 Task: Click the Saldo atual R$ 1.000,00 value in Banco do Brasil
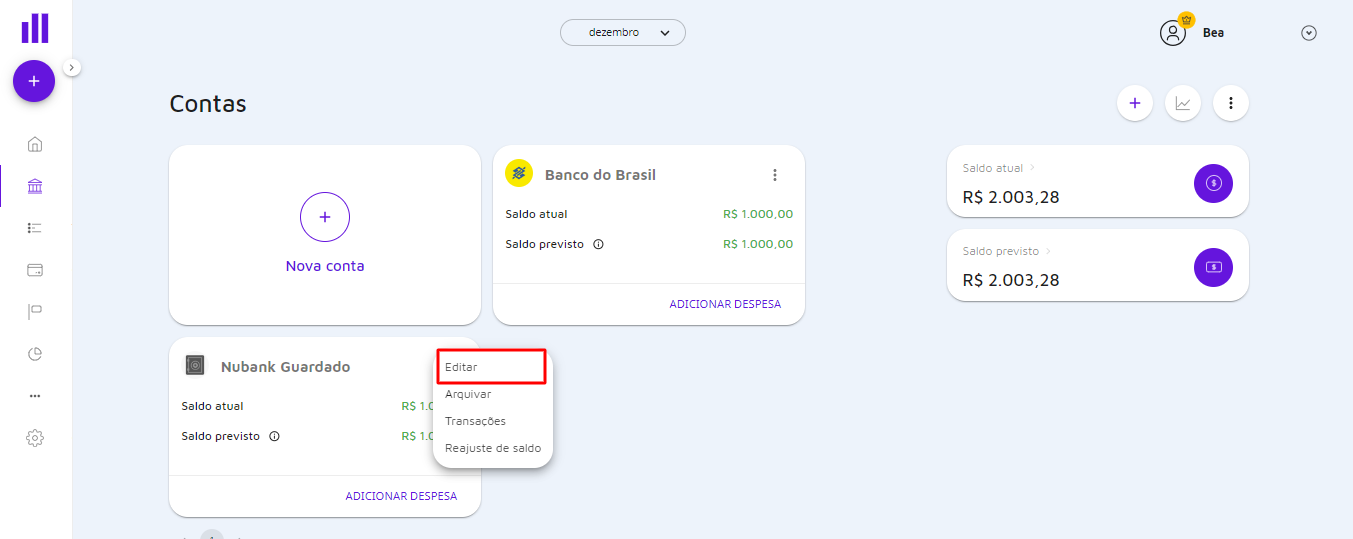coord(758,214)
